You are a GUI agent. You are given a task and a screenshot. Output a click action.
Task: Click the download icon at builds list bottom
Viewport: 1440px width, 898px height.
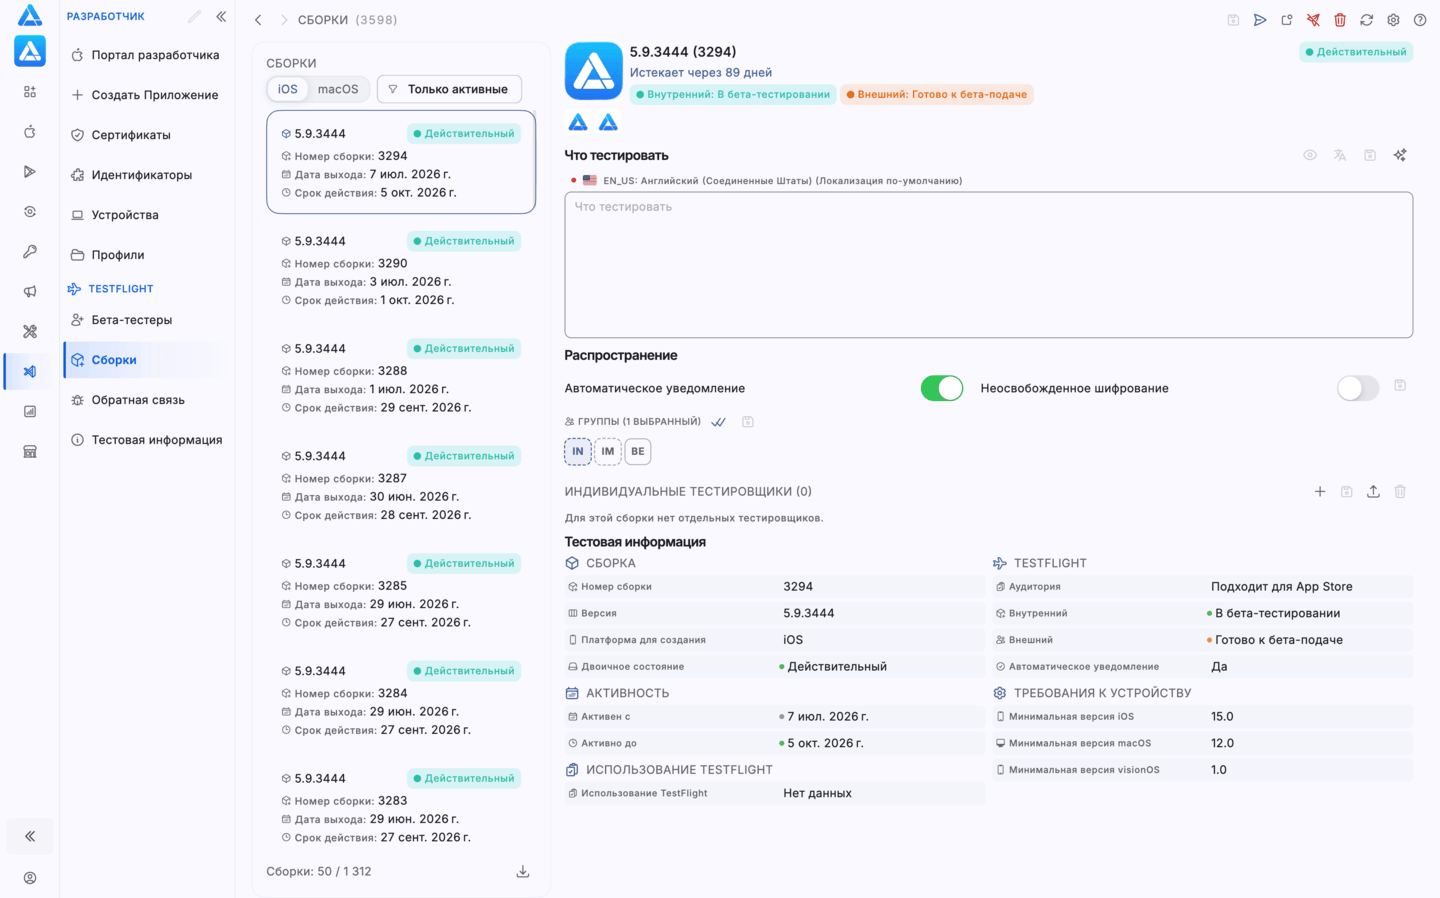tap(523, 872)
